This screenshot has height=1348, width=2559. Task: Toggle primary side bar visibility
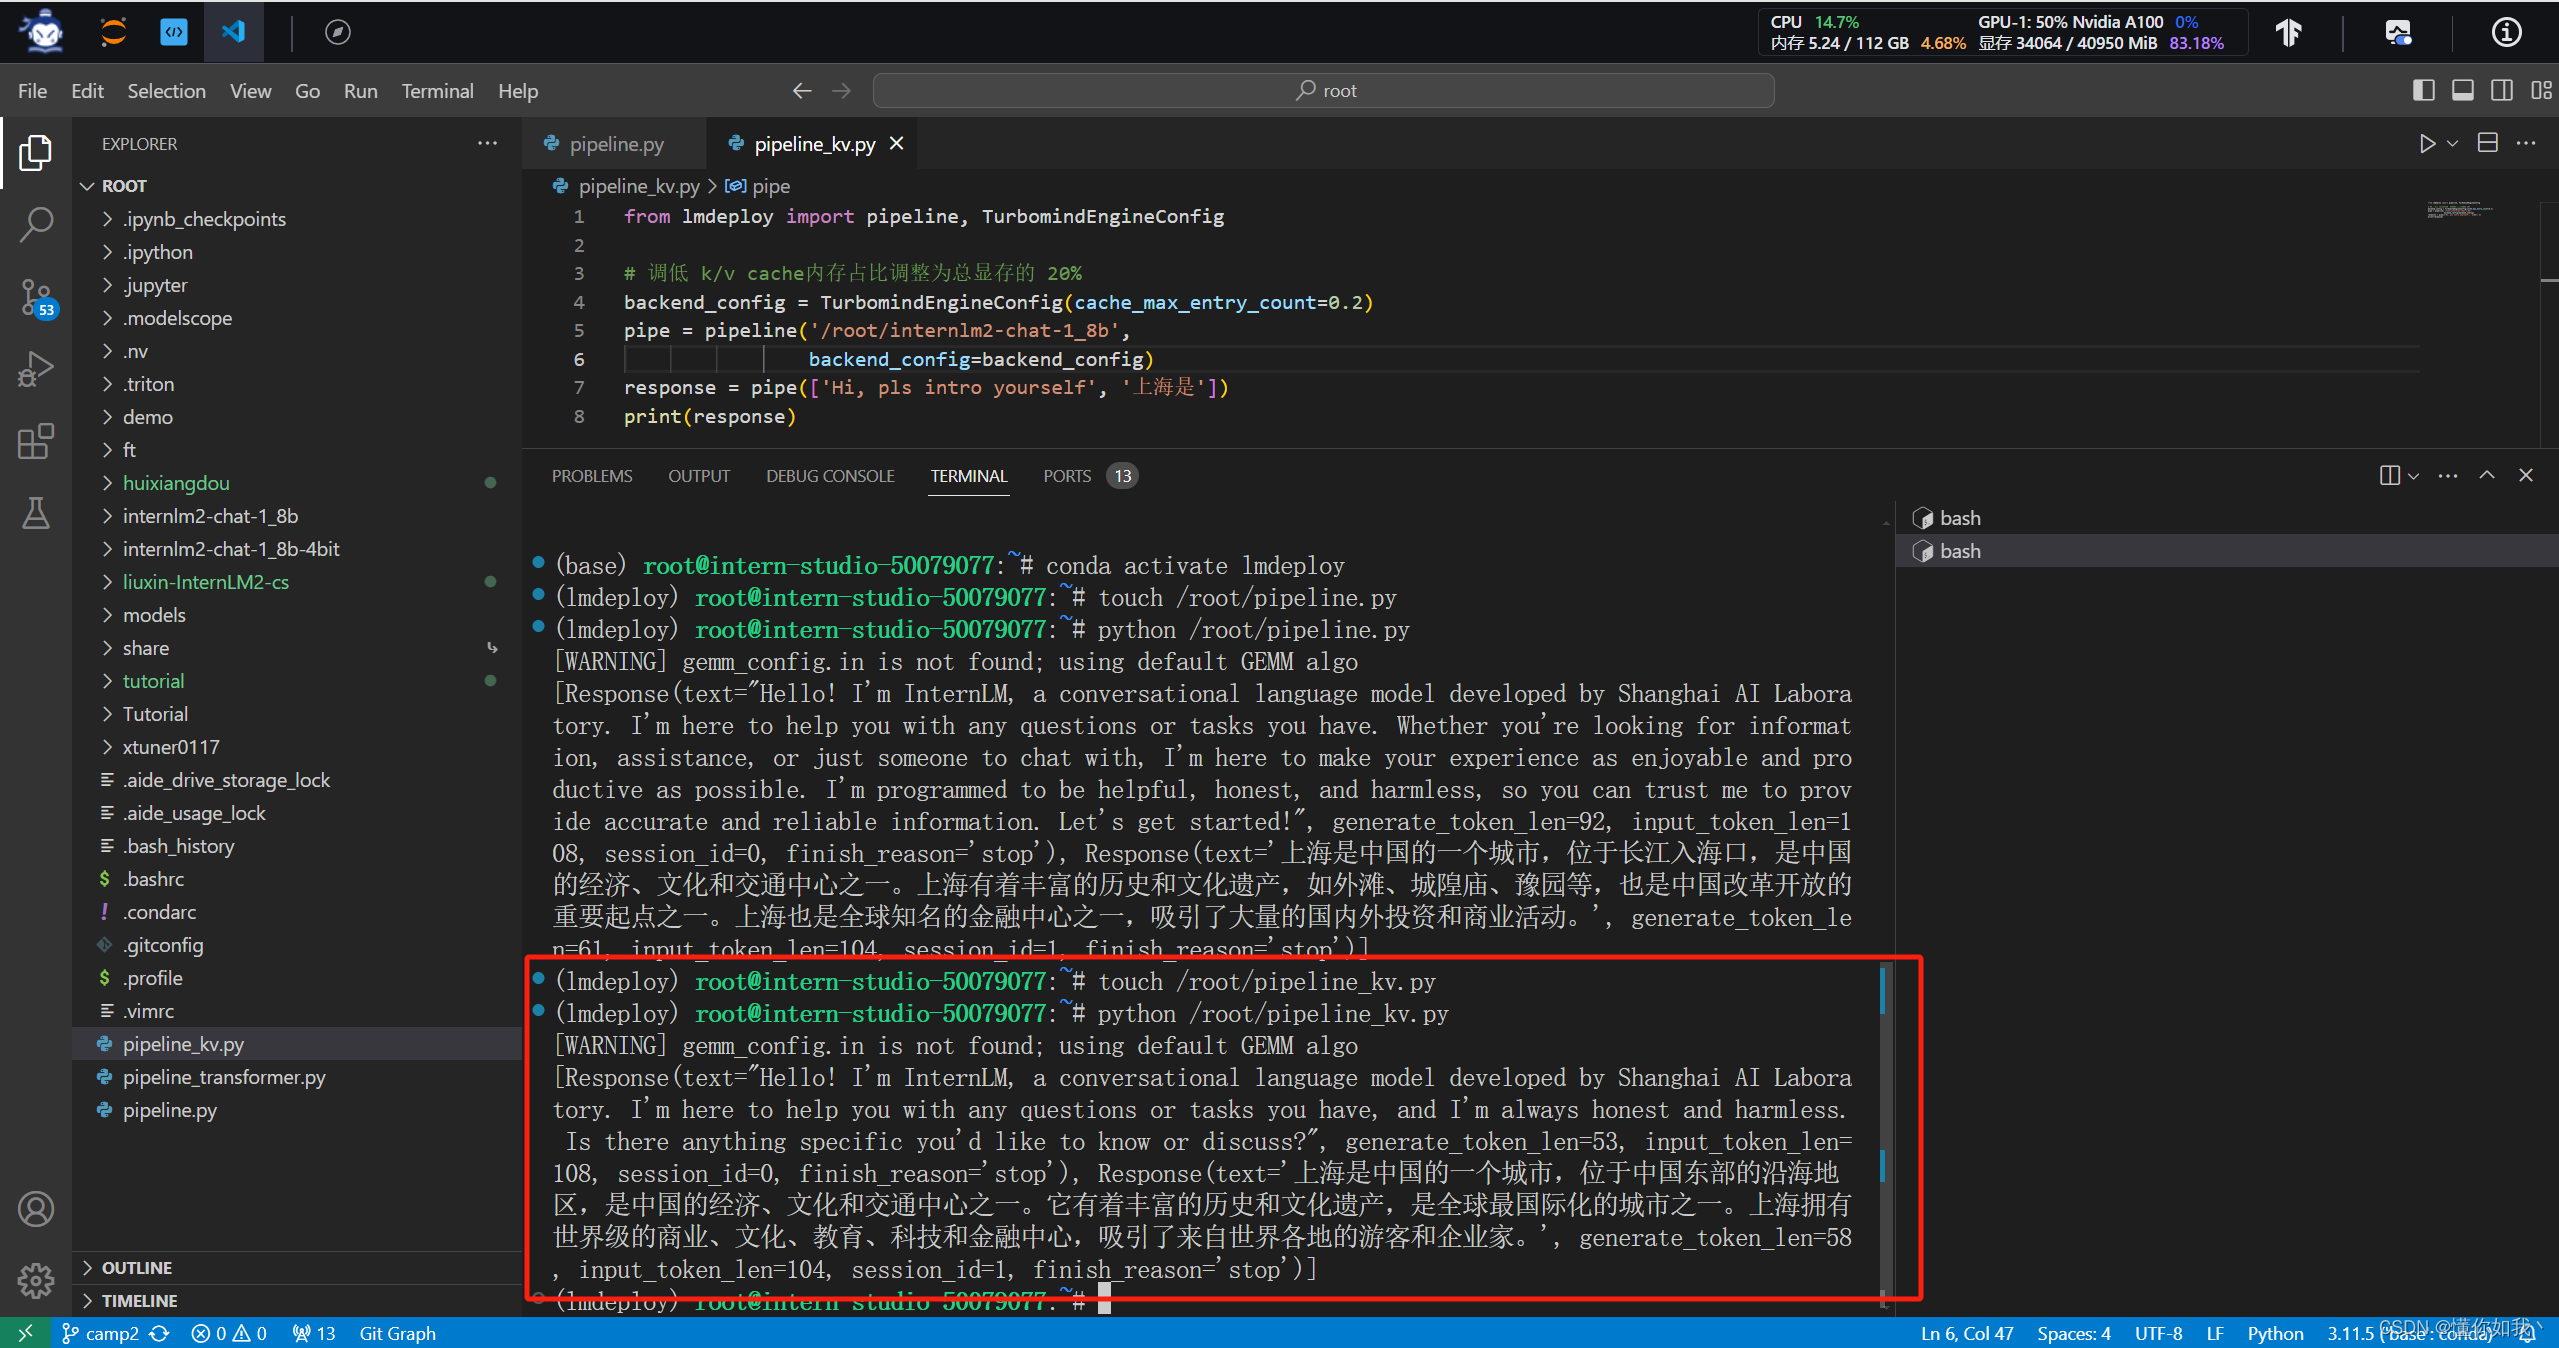pyautogui.click(x=2424, y=91)
